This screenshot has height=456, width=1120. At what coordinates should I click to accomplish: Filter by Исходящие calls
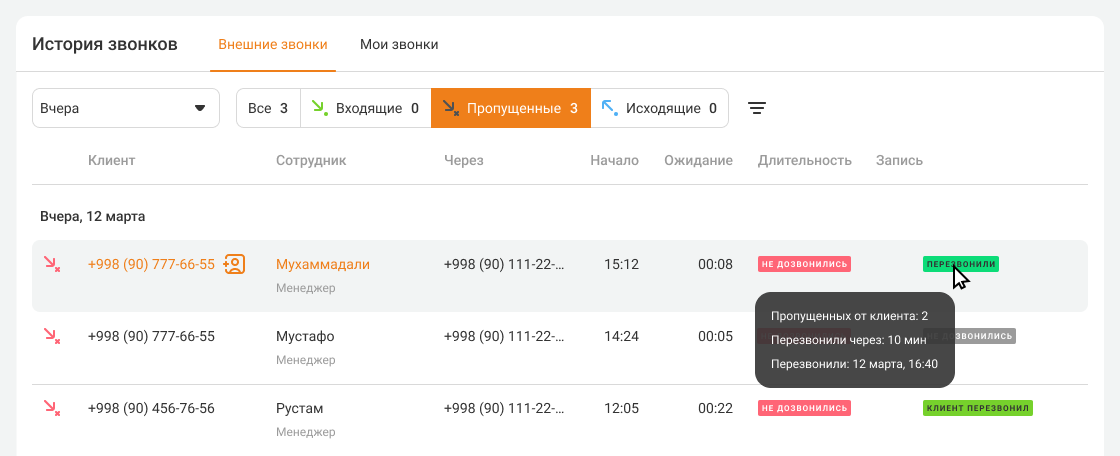(660, 108)
